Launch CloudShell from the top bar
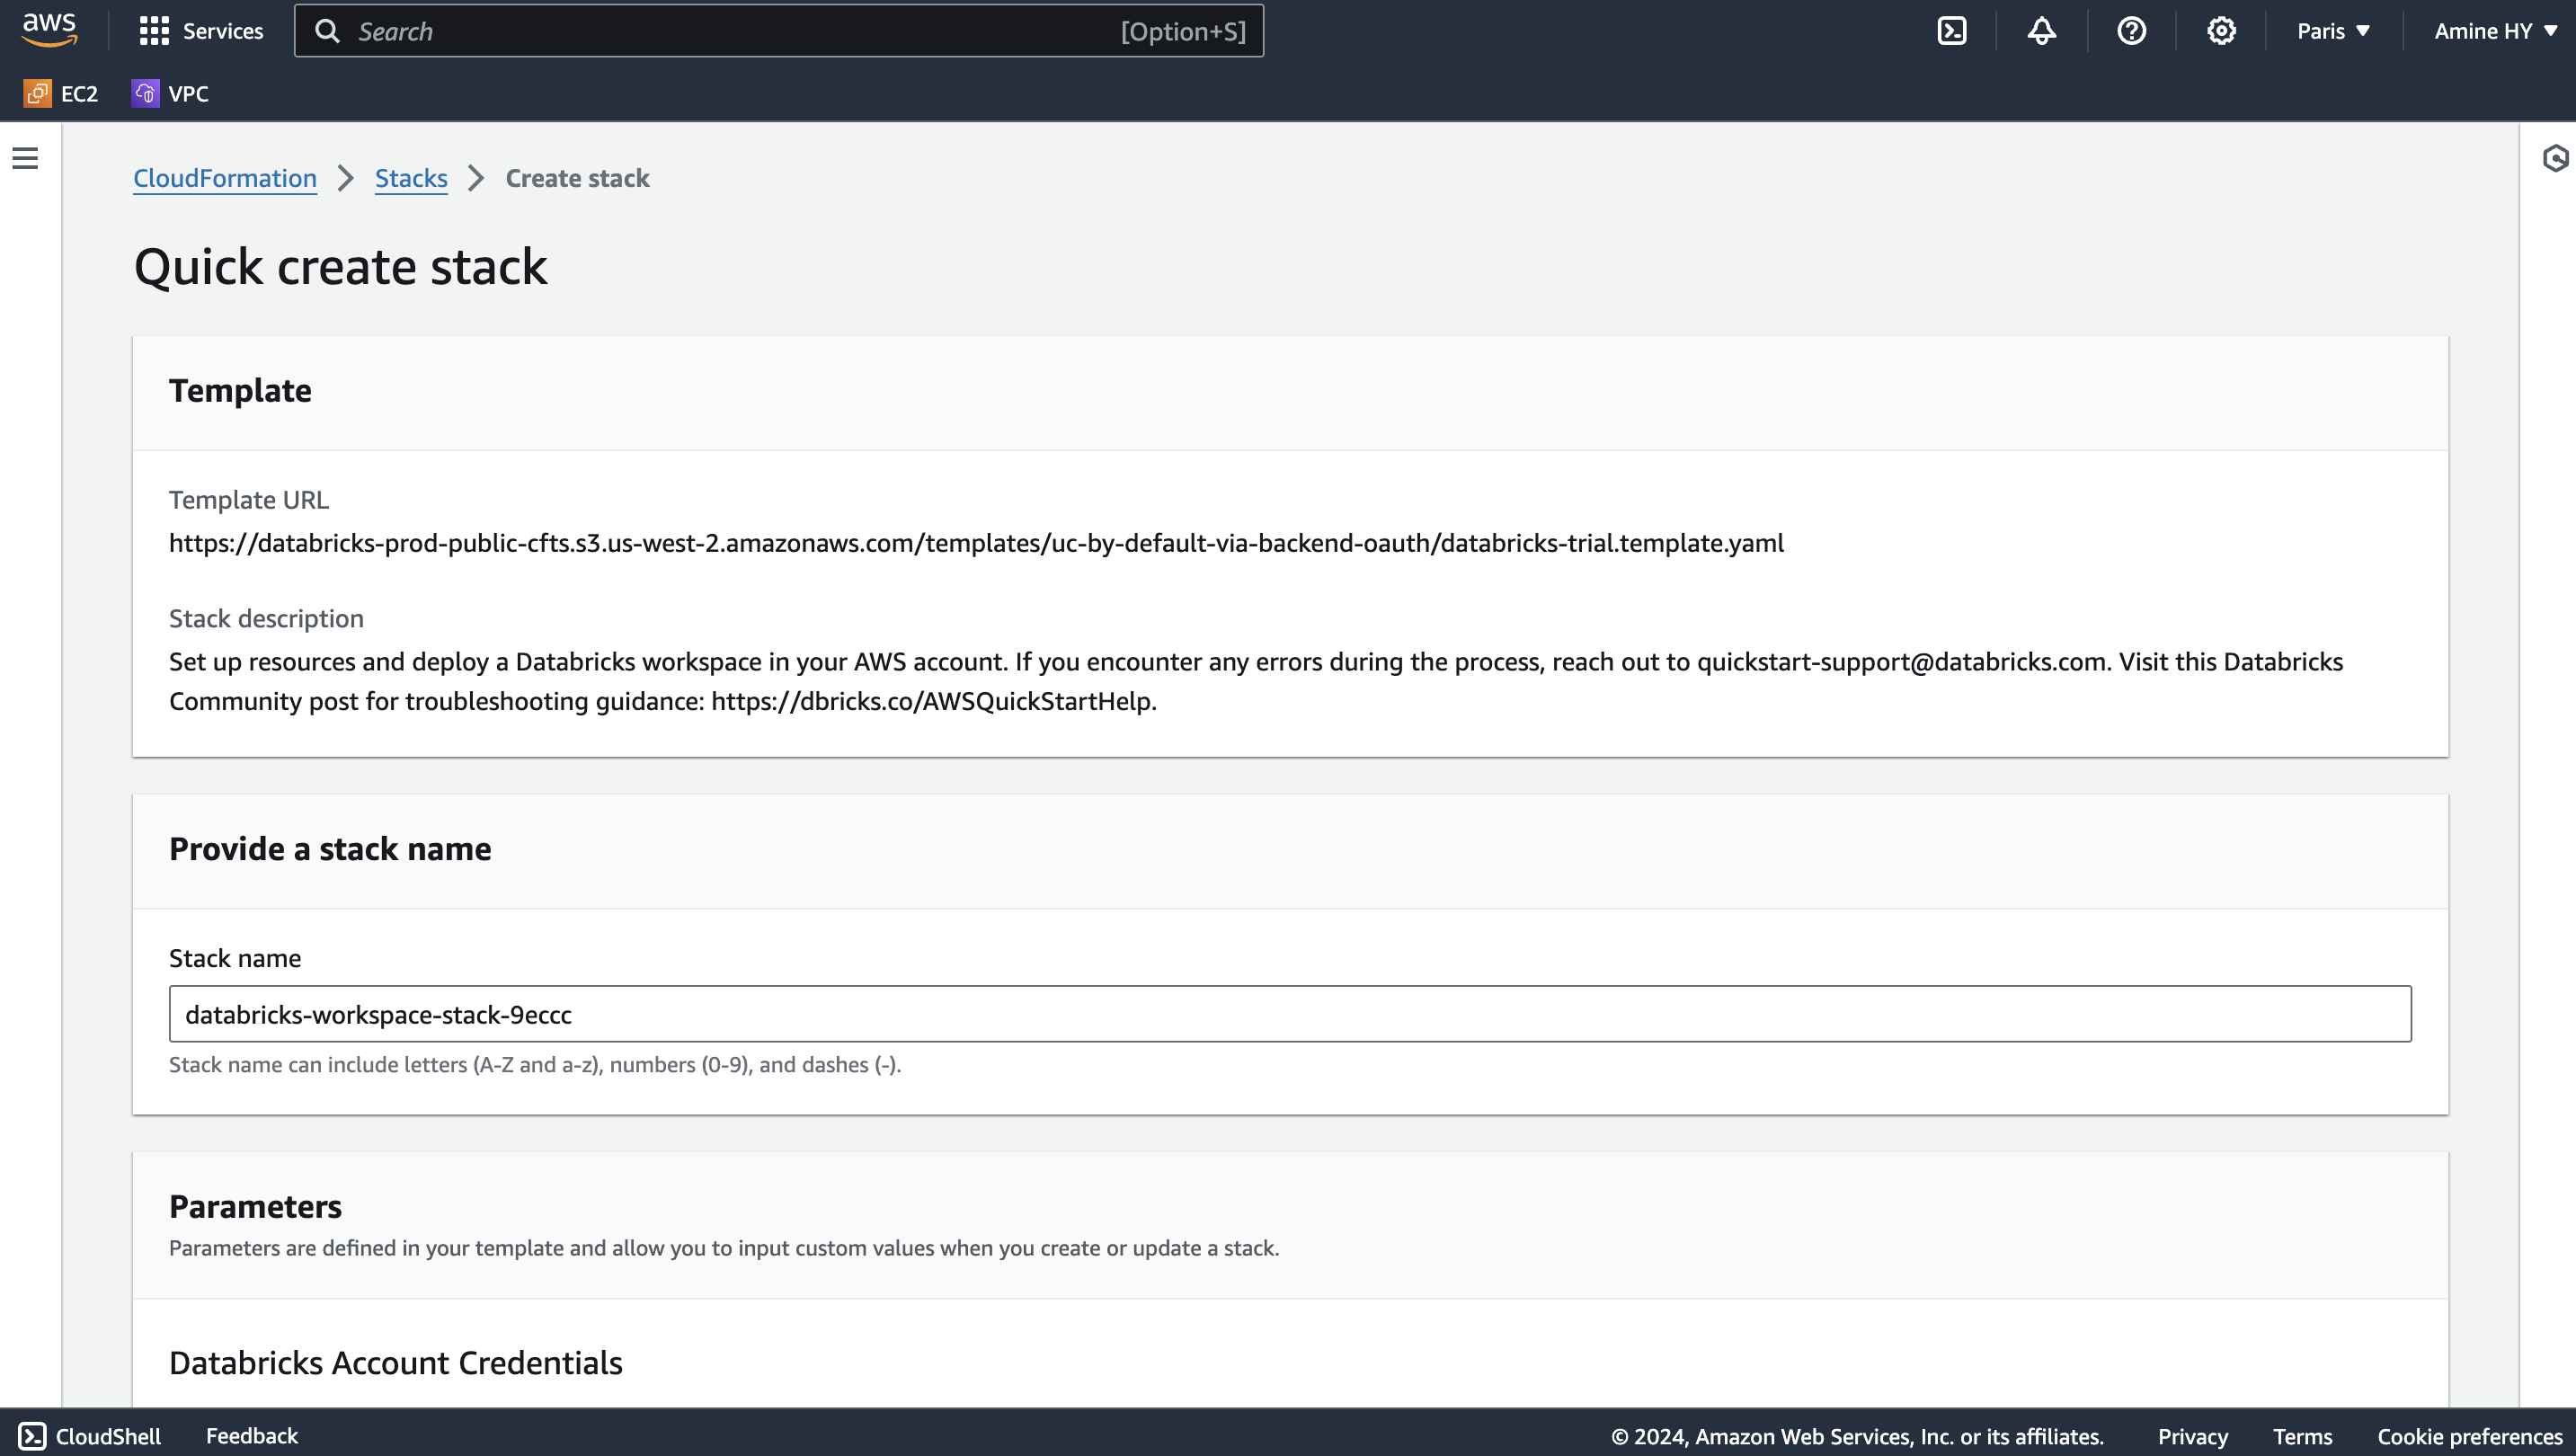Image resolution: width=2576 pixels, height=1456 pixels. 1951,31
